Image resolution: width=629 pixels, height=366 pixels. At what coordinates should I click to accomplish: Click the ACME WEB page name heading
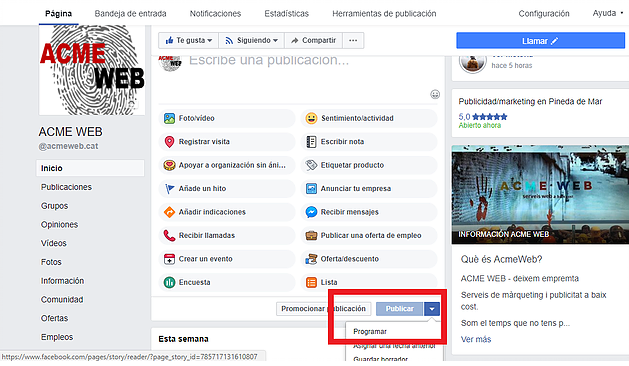coord(71,132)
